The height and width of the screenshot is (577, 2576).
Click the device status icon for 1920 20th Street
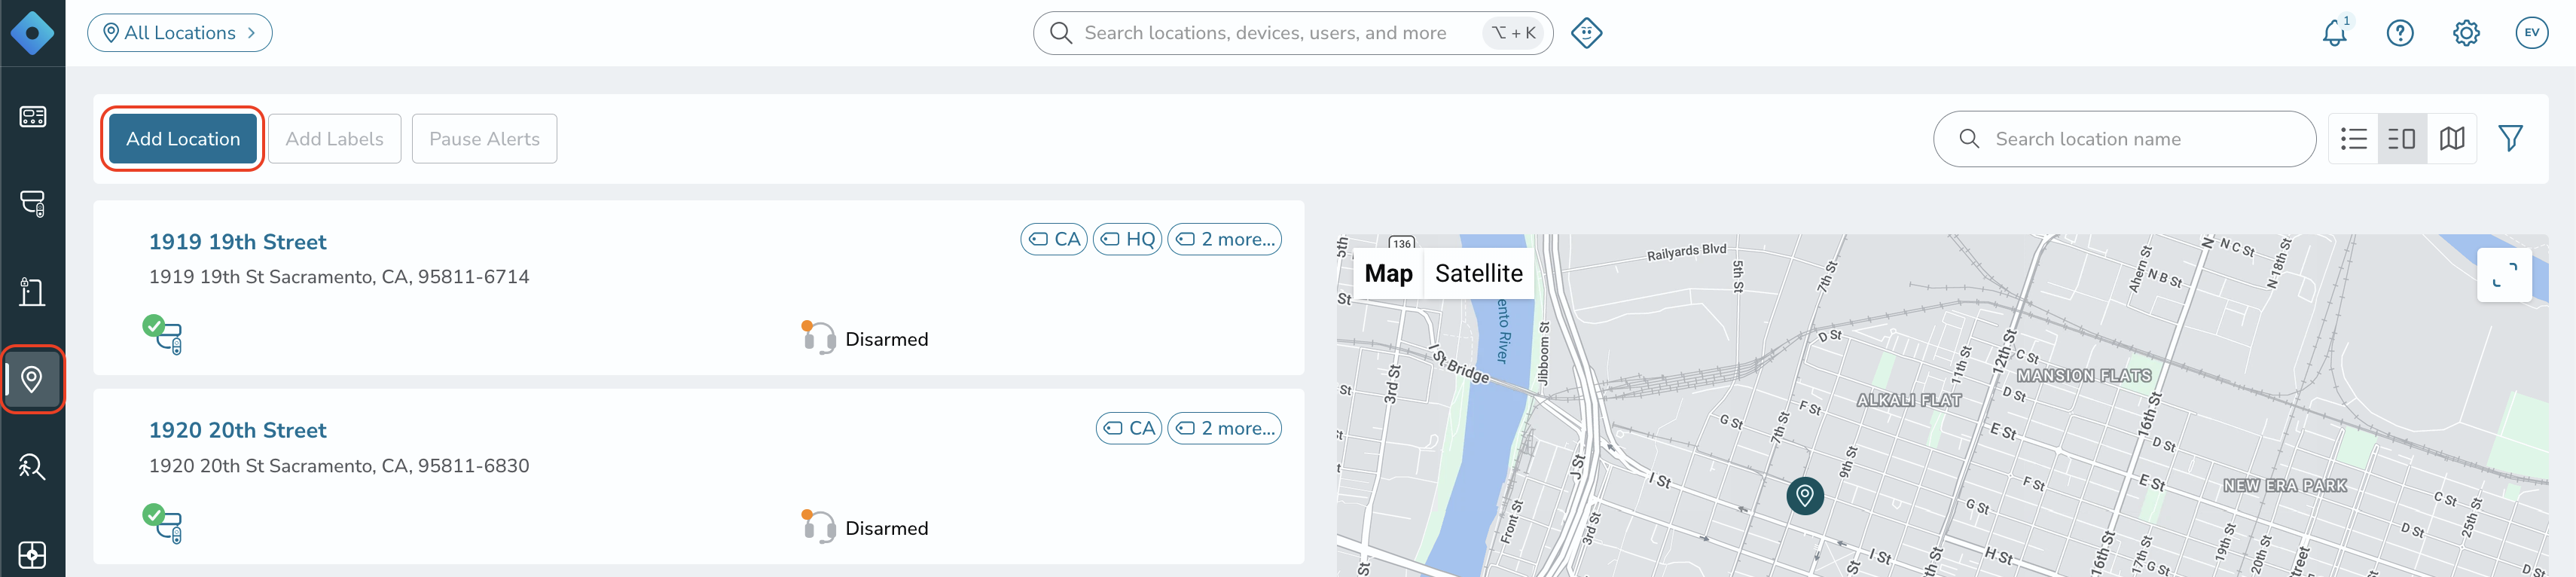point(163,524)
